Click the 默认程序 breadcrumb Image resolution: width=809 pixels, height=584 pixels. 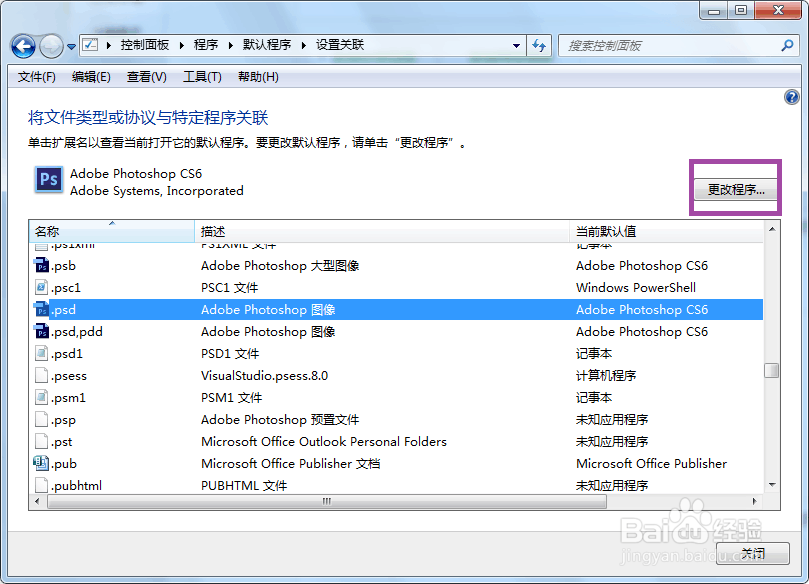pyautogui.click(x=267, y=45)
